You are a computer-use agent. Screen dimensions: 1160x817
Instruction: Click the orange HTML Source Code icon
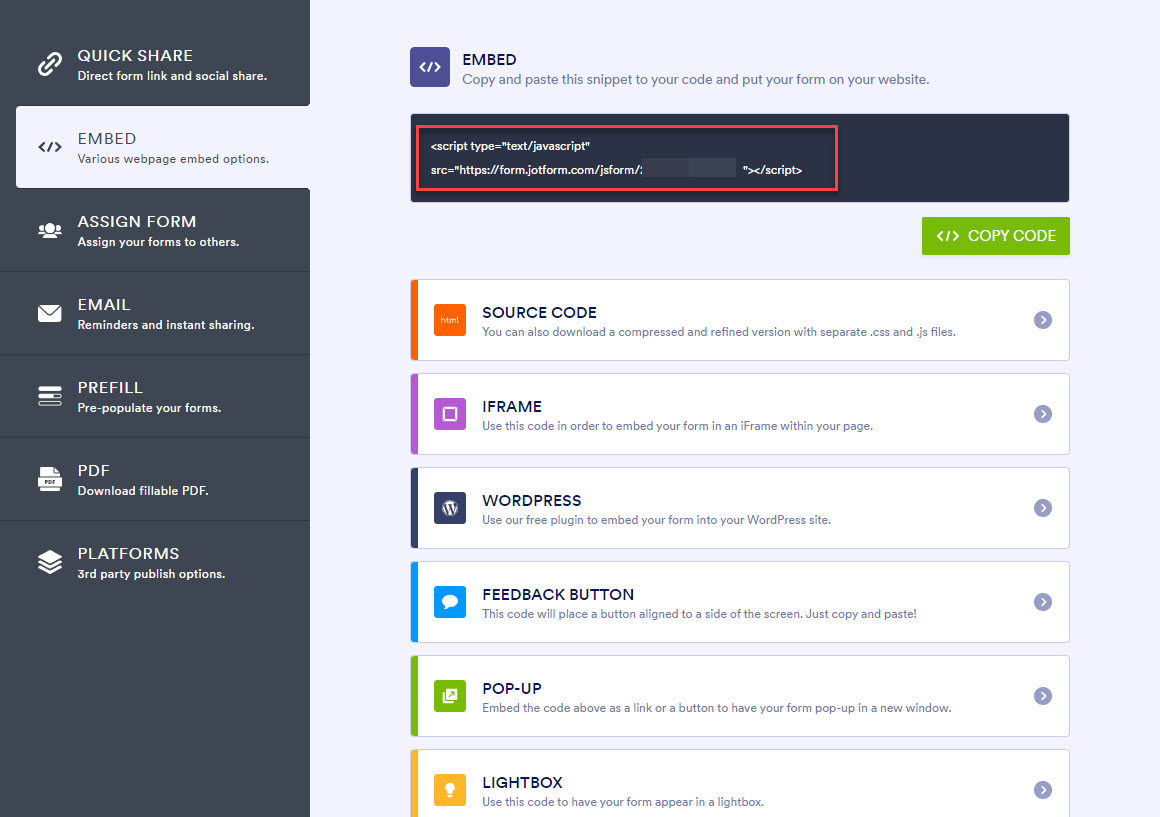(x=449, y=320)
